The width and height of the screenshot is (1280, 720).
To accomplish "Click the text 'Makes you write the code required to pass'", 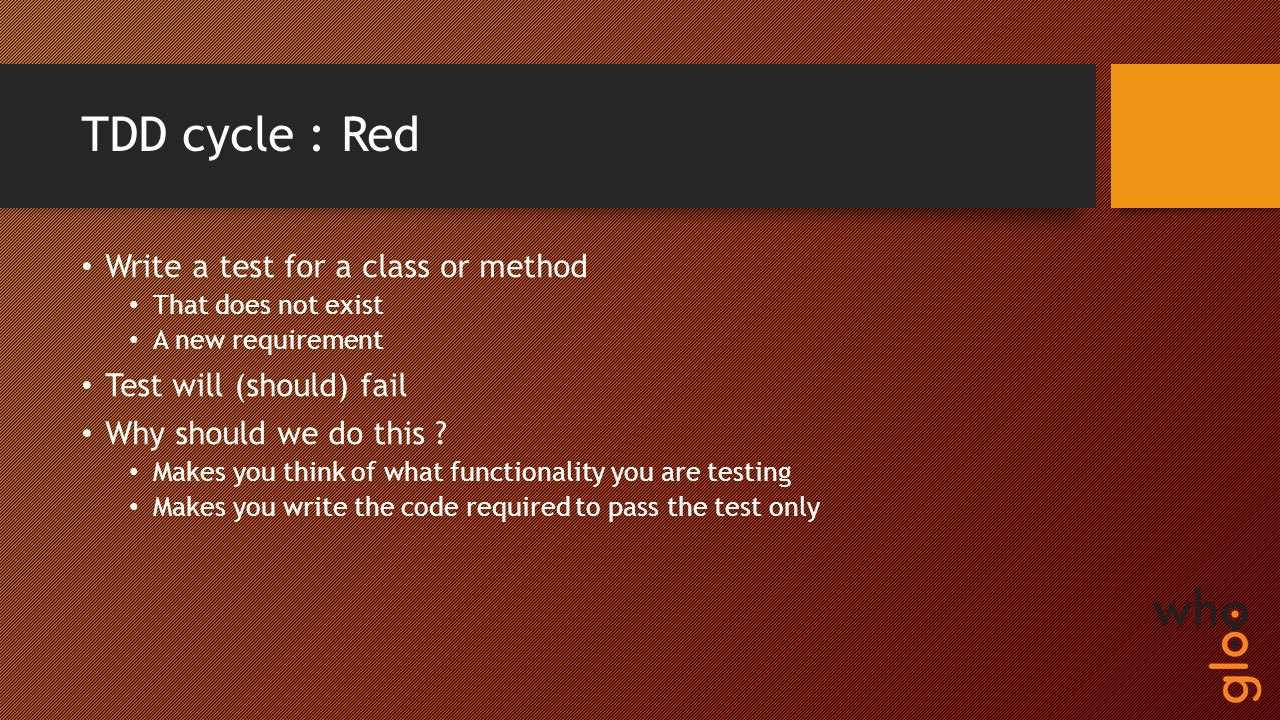I will (407, 507).
